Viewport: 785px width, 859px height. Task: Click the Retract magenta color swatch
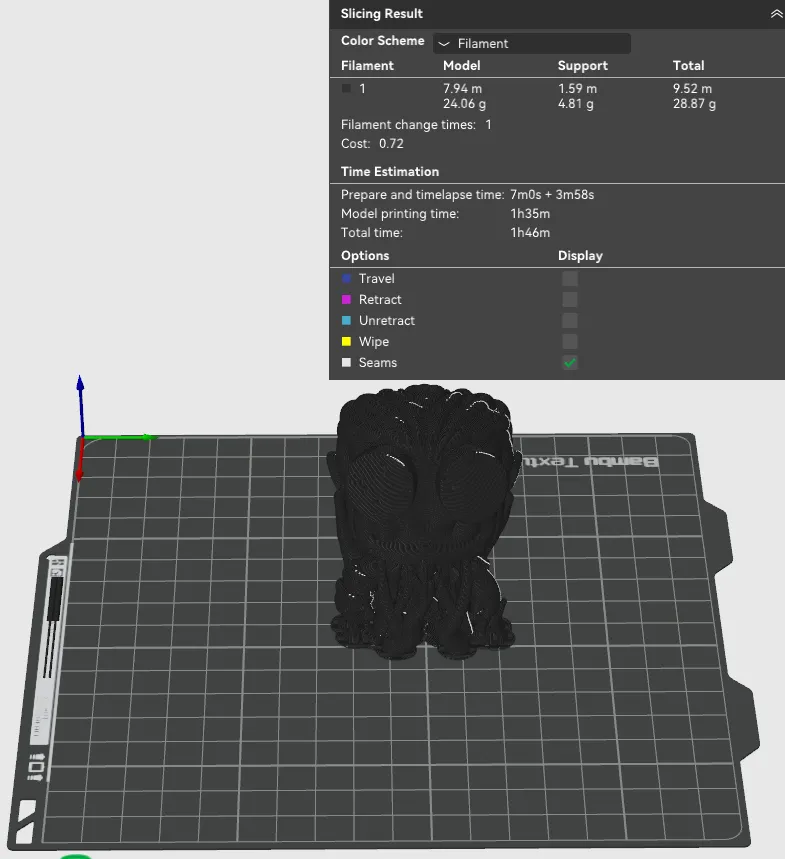(346, 299)
